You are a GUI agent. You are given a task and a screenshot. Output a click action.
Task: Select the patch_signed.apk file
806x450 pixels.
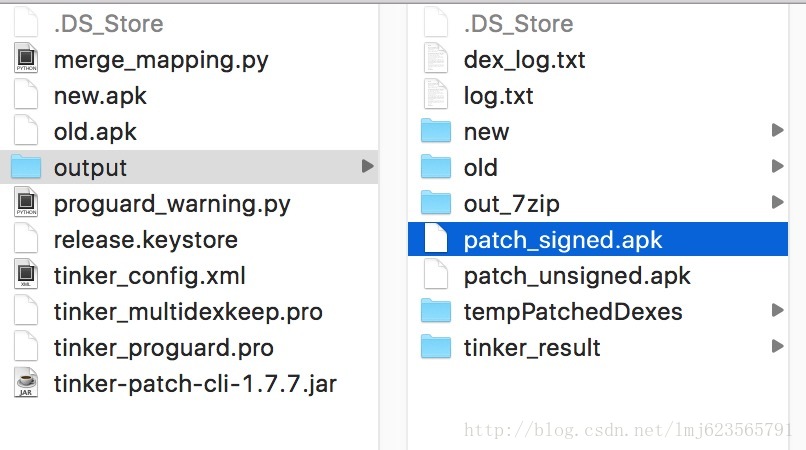click(563, 240)
